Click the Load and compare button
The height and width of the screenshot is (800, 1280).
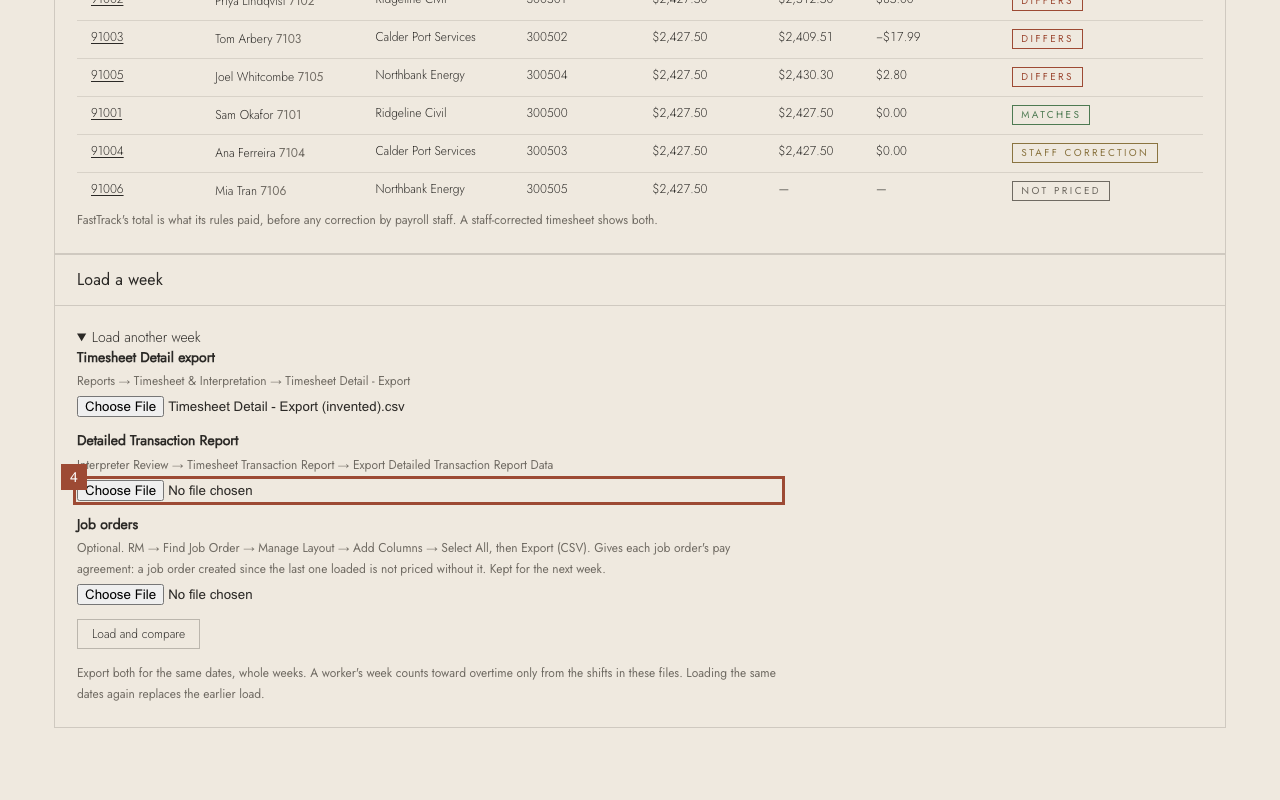coord(138,634)
